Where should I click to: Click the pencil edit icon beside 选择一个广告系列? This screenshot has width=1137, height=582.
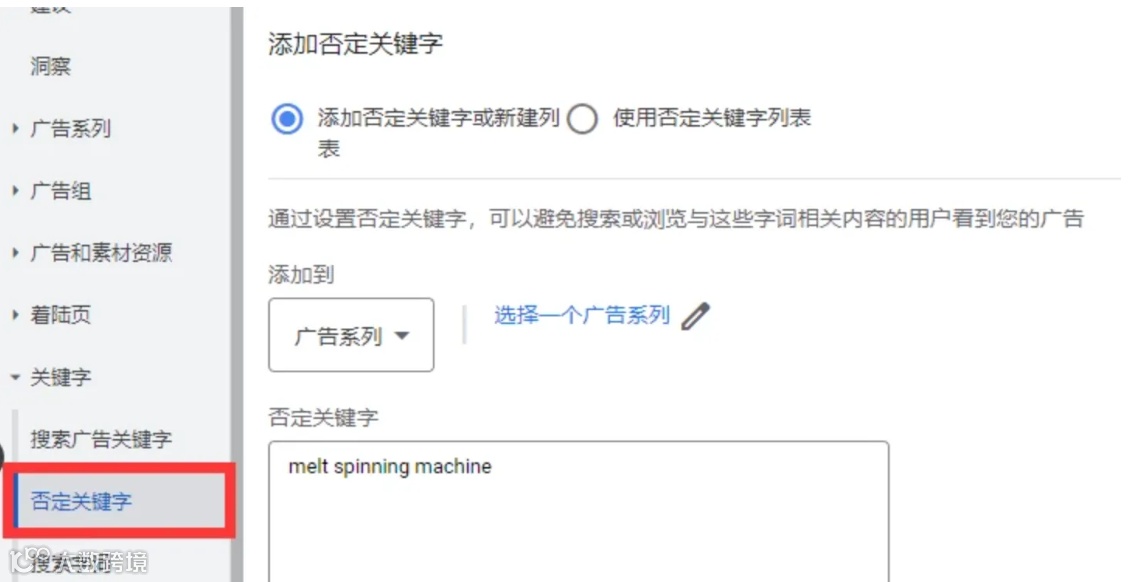pyautogui.click(x=695, y=317)
